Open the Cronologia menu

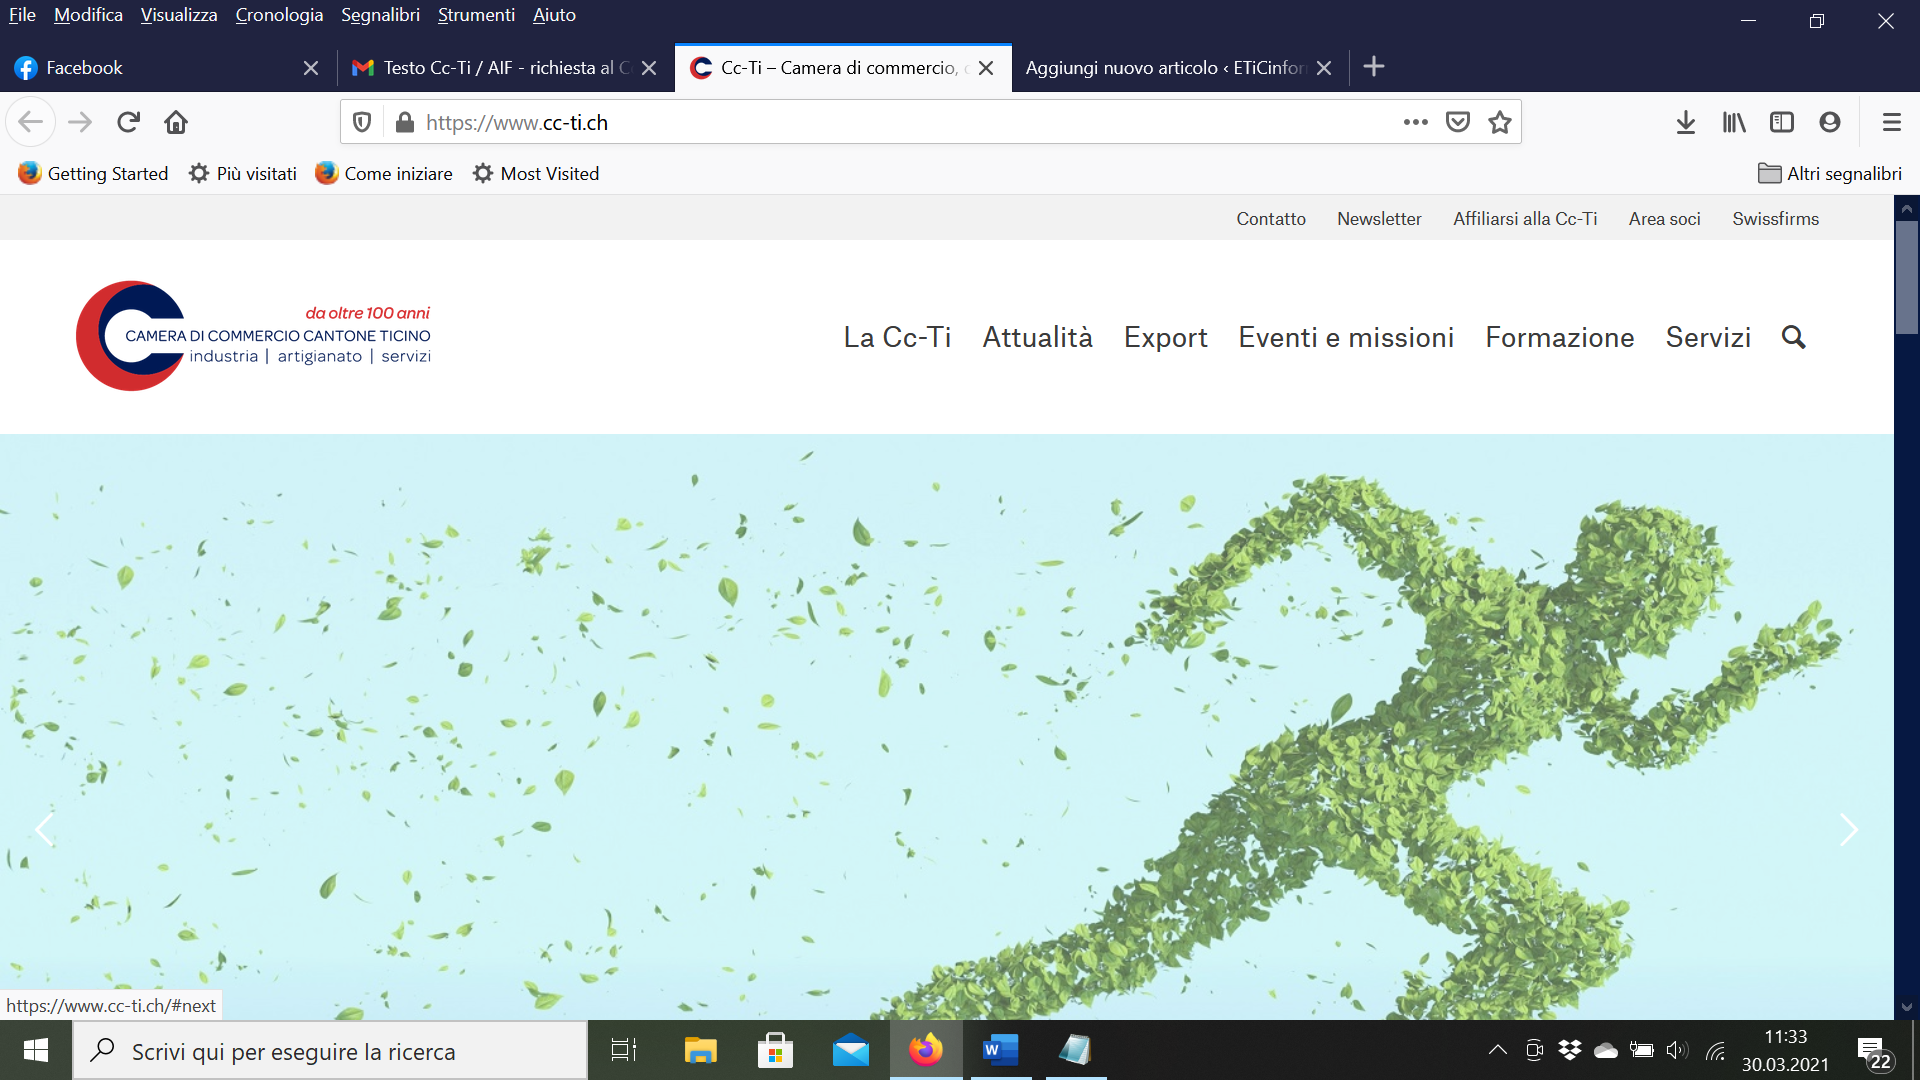tap(279, 15)
